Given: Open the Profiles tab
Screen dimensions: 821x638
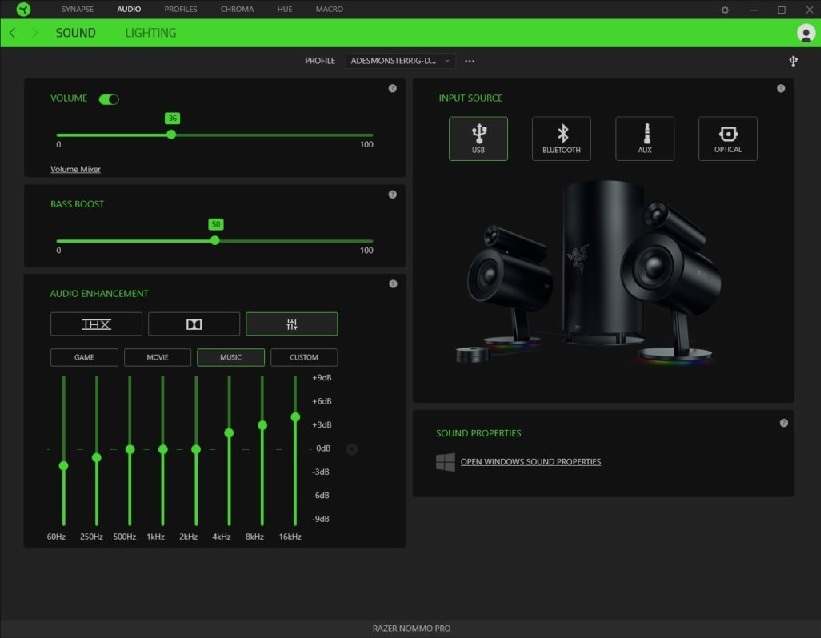Looking at the screenshot, I should (181, 9).
